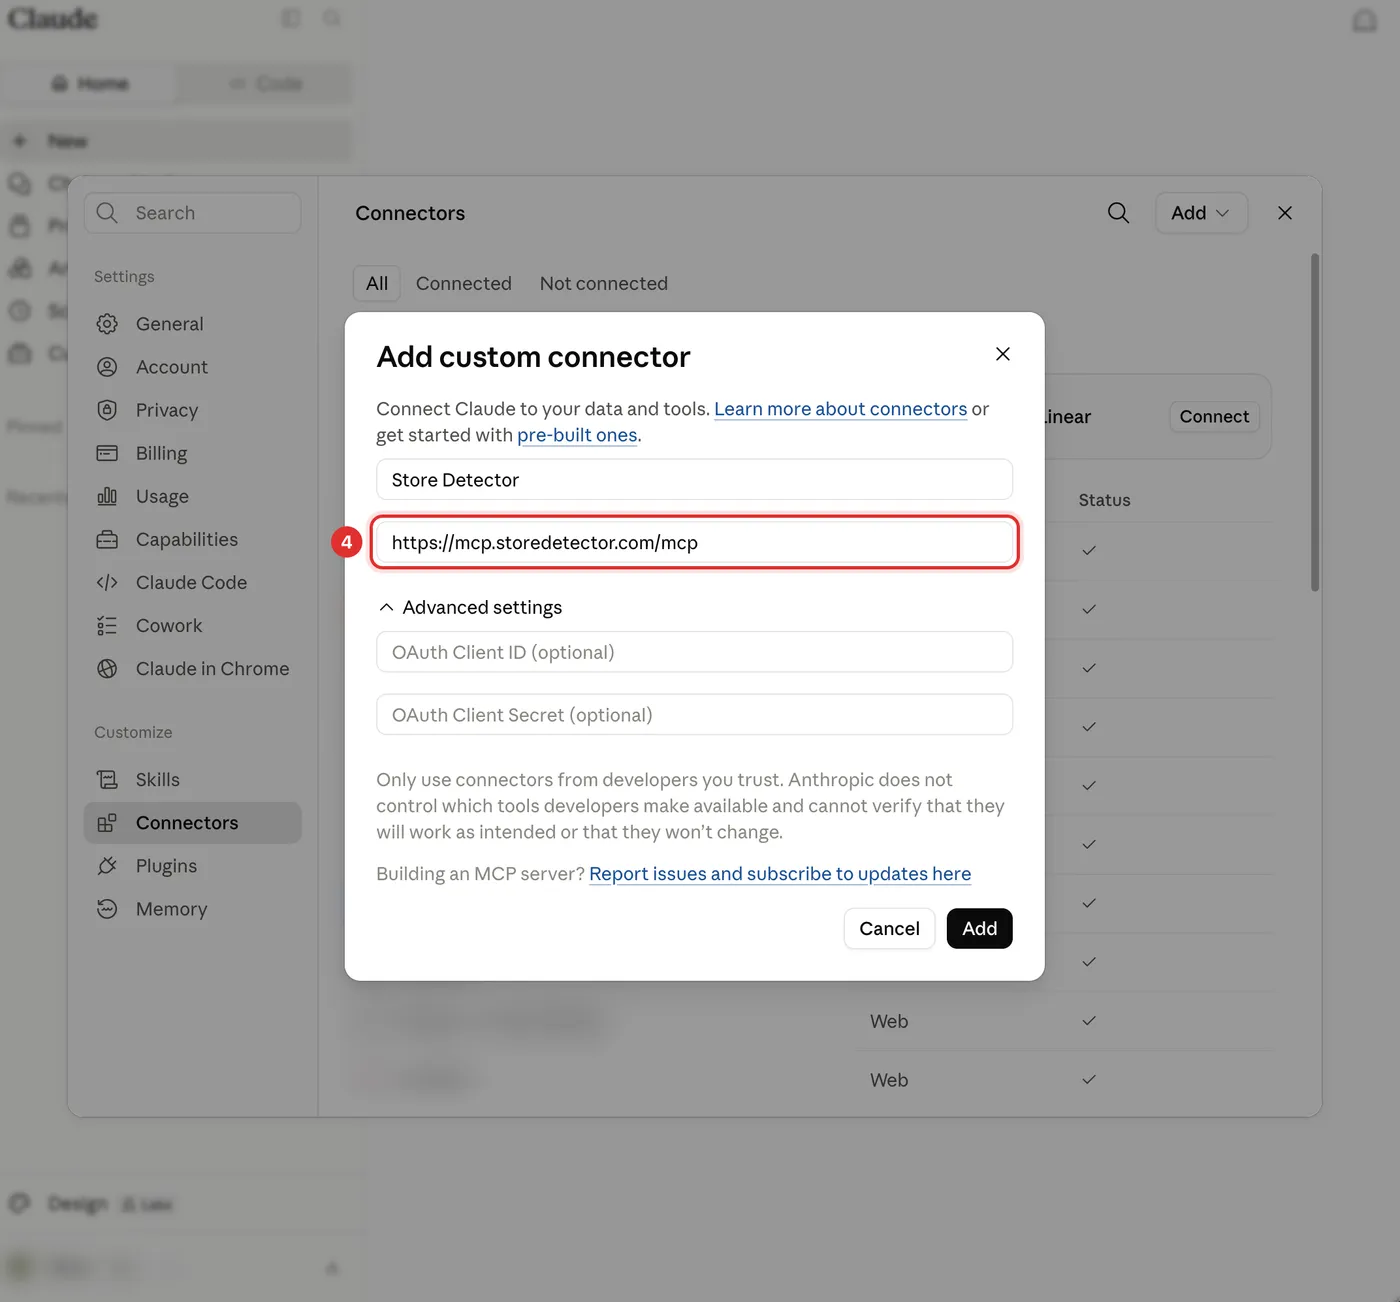The height and width of the screenshot is (1302, 1400).
Task: Click the Skills scroll icon
Action: pos(107,779)
